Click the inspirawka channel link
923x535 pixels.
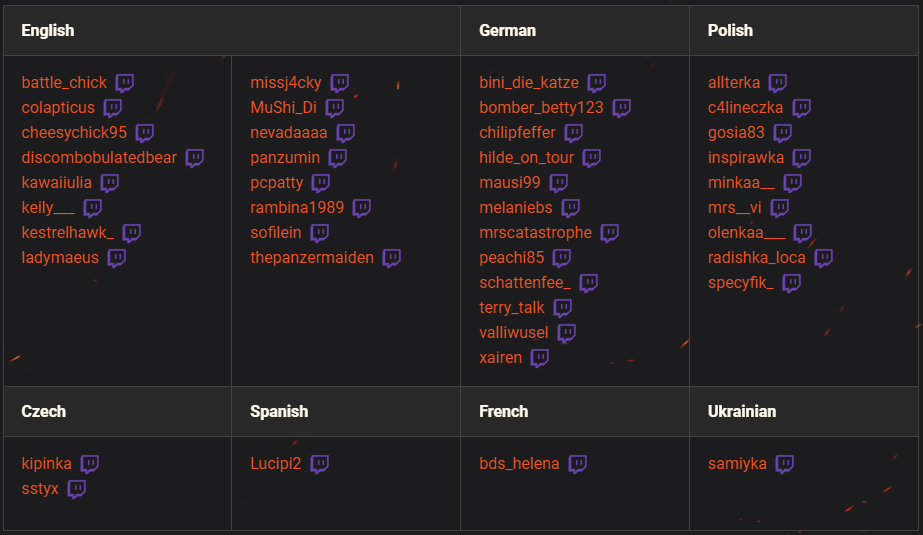tap(746, 158)
